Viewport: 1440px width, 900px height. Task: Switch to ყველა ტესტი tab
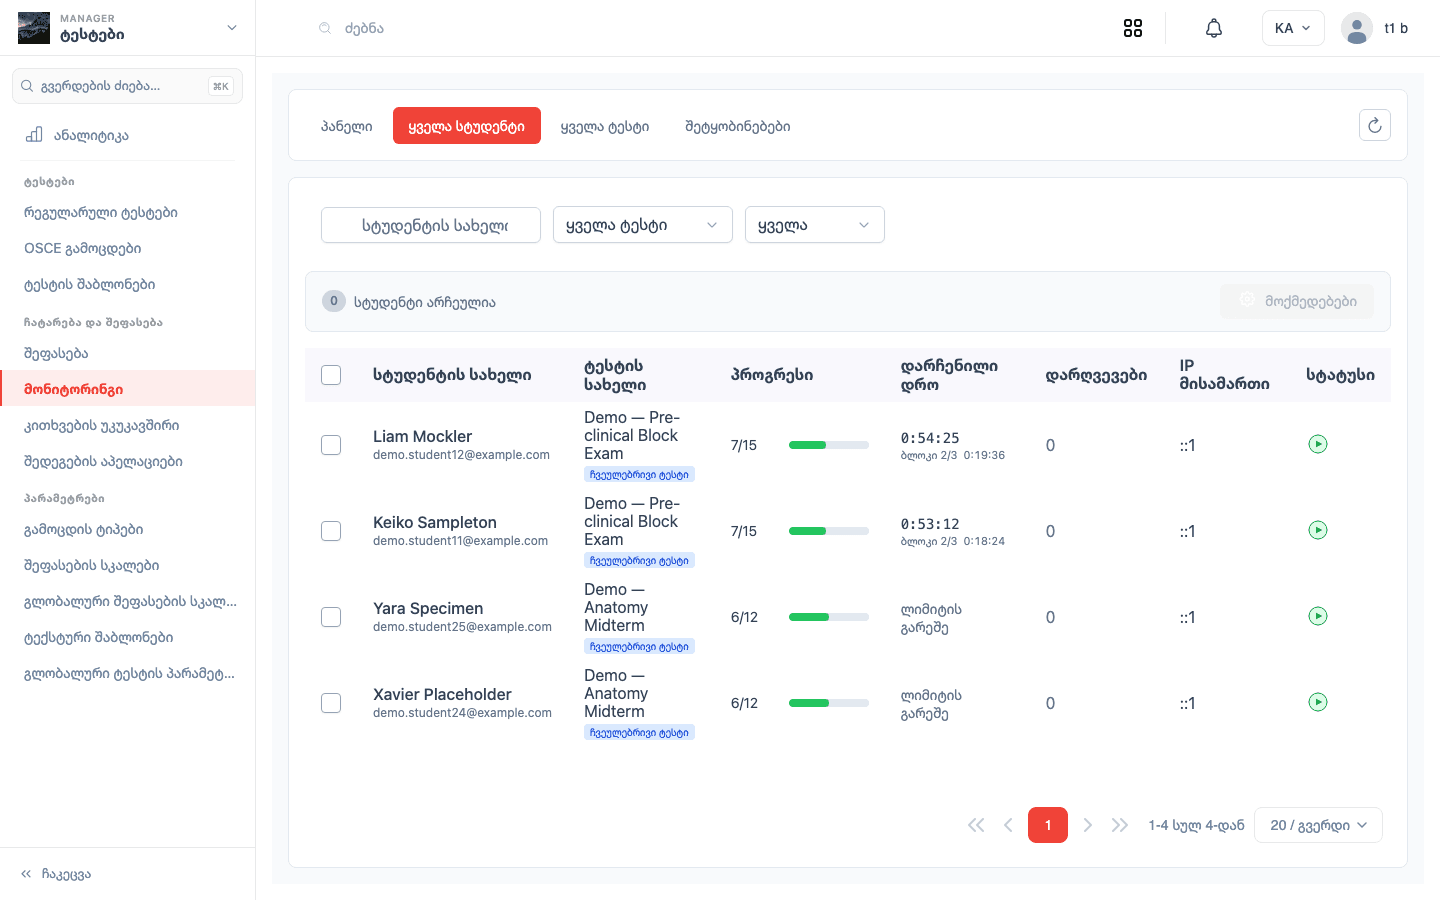(605, 126)
